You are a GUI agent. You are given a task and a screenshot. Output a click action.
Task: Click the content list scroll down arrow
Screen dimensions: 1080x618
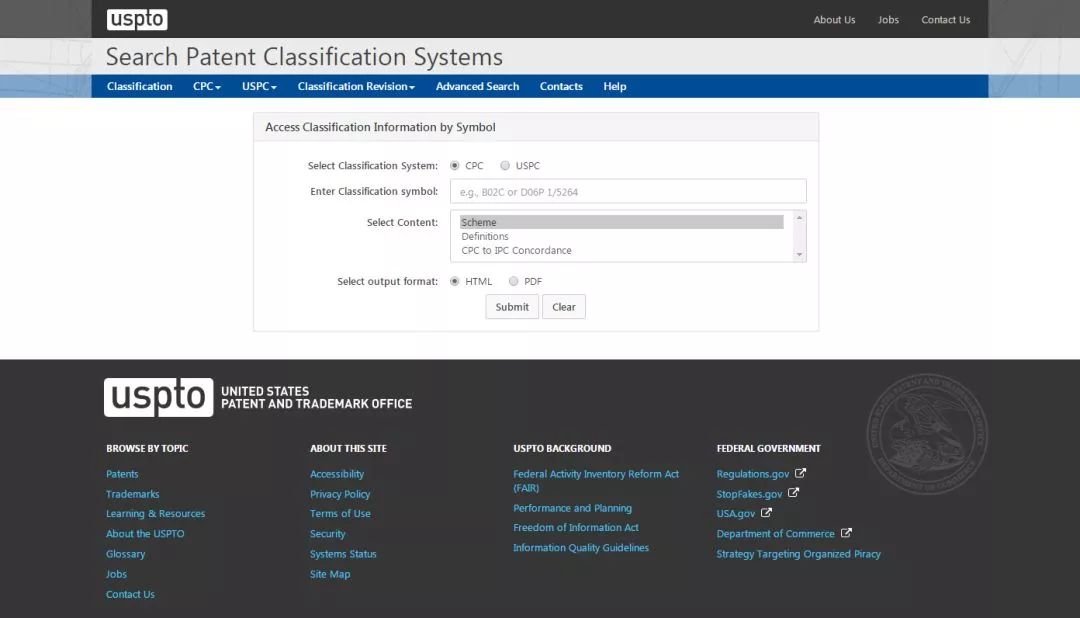[x=798, y=255]
